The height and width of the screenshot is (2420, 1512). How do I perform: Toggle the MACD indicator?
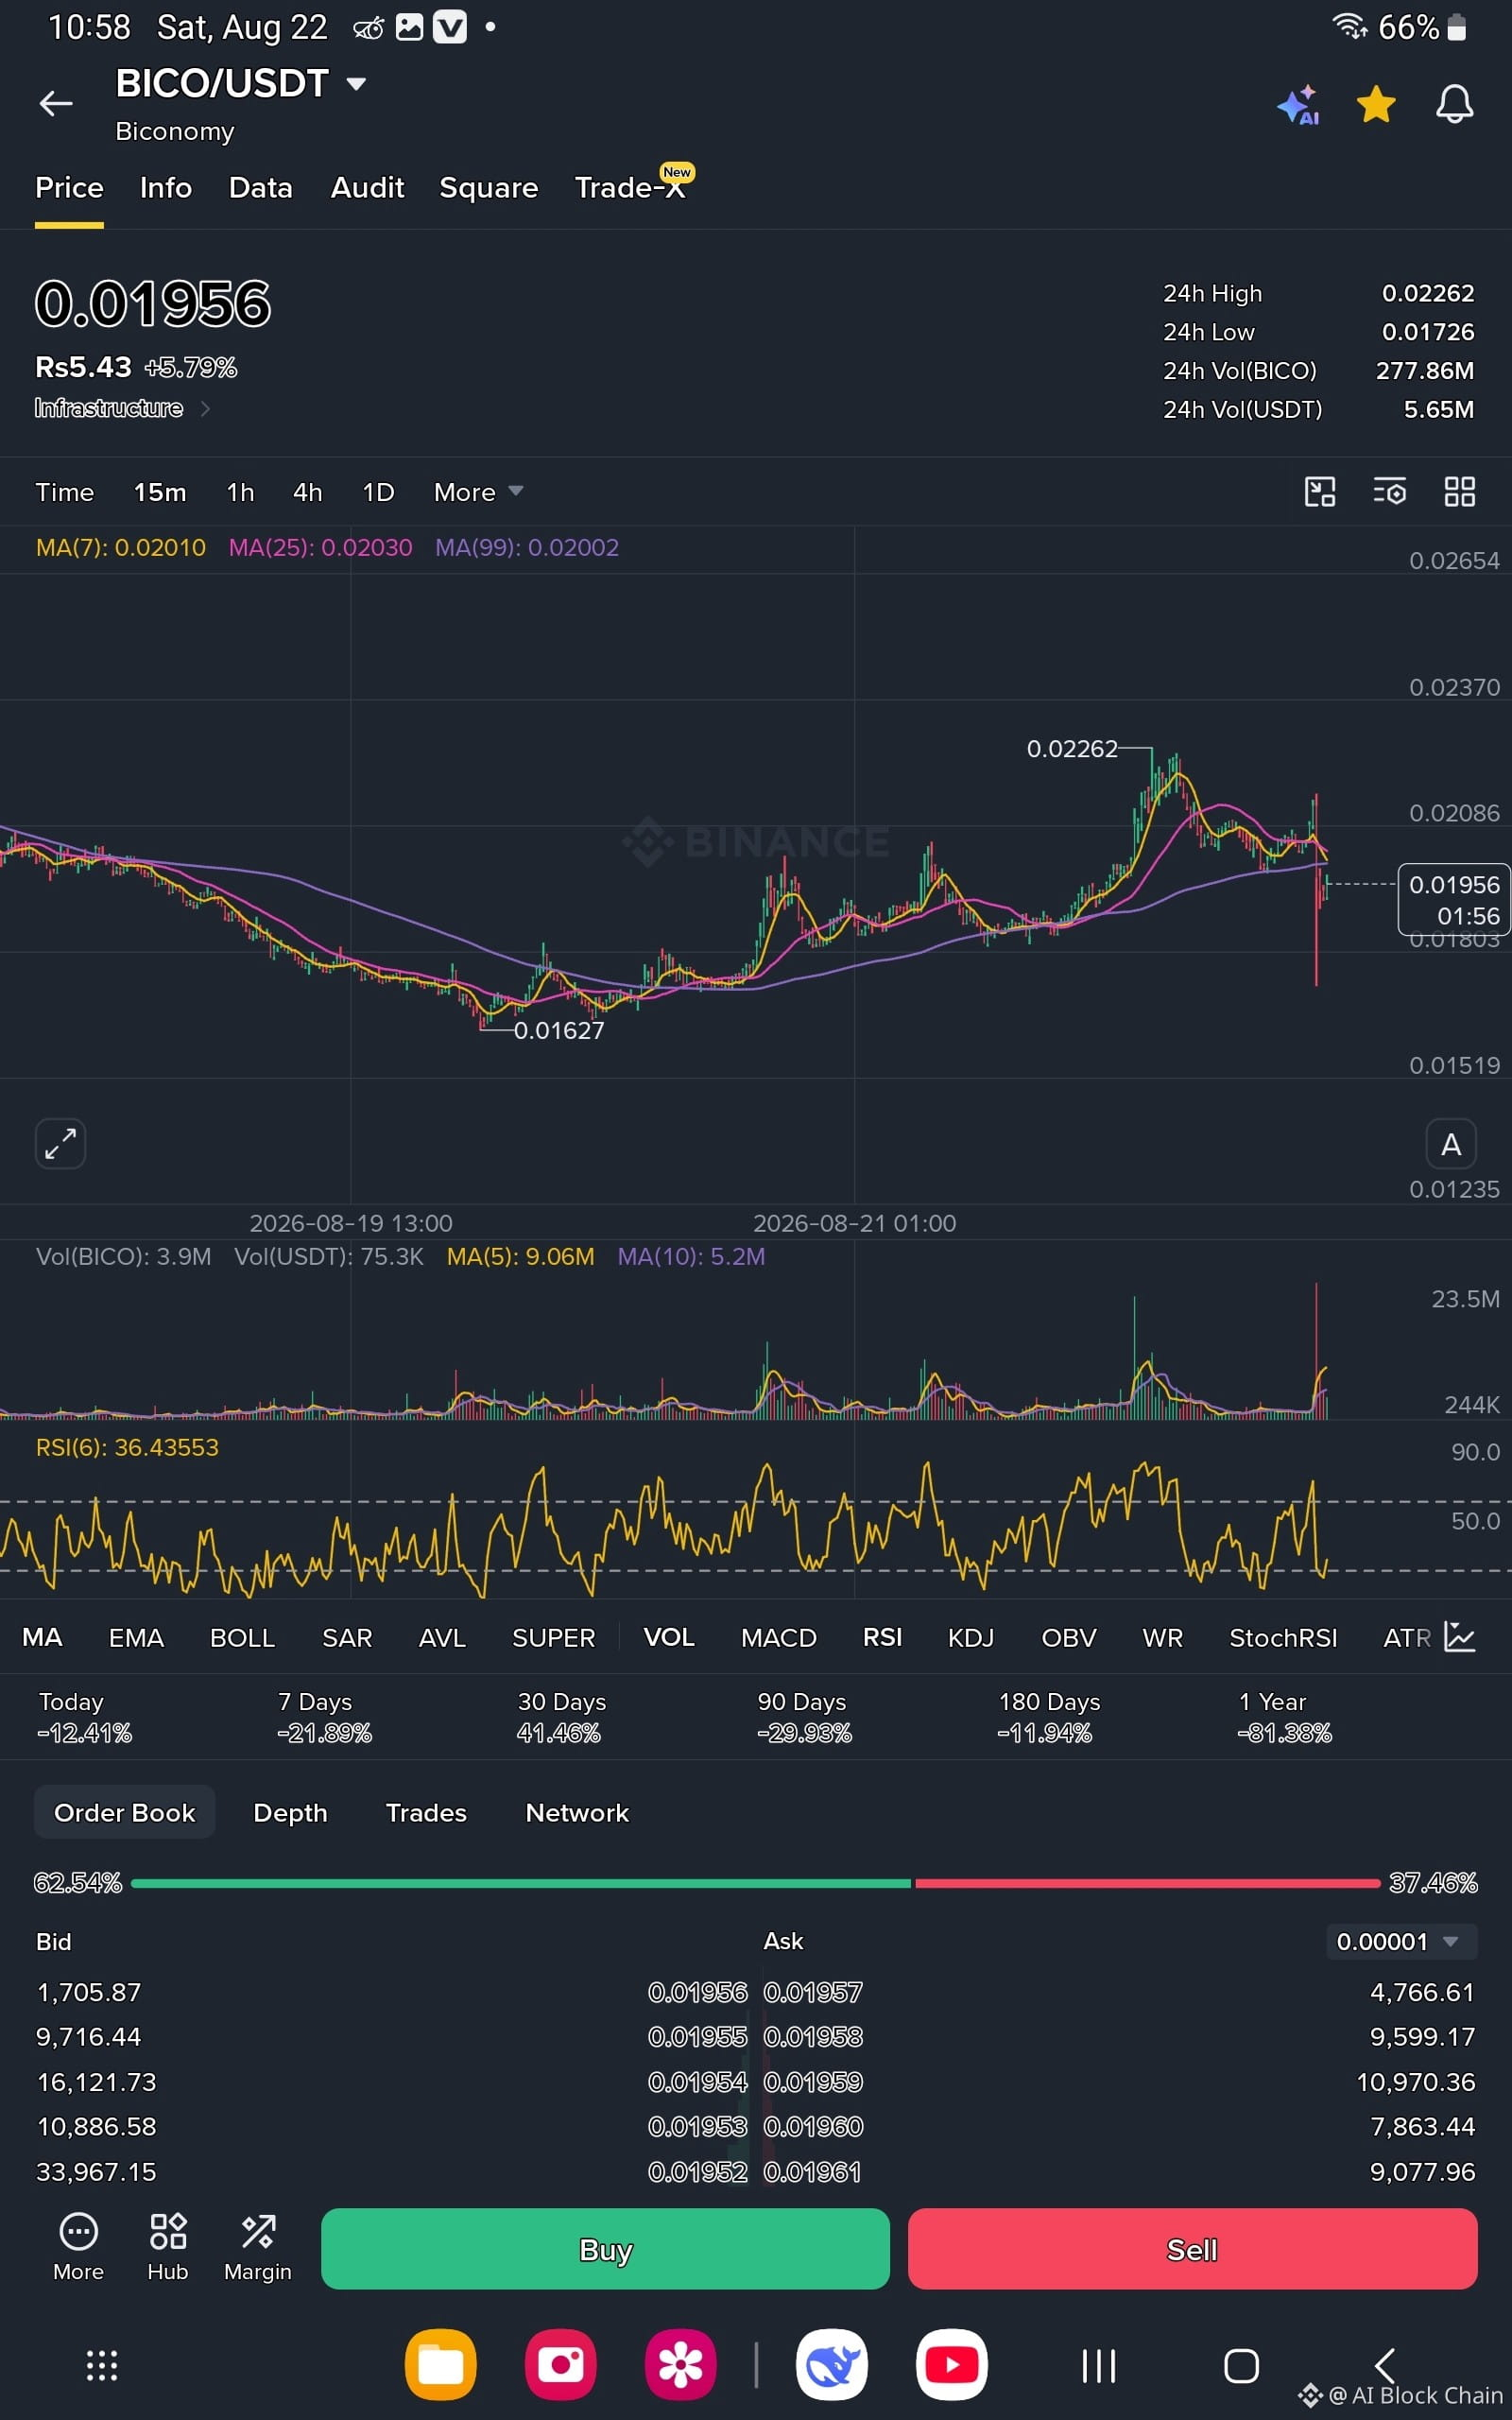[x=778, y=1637]
